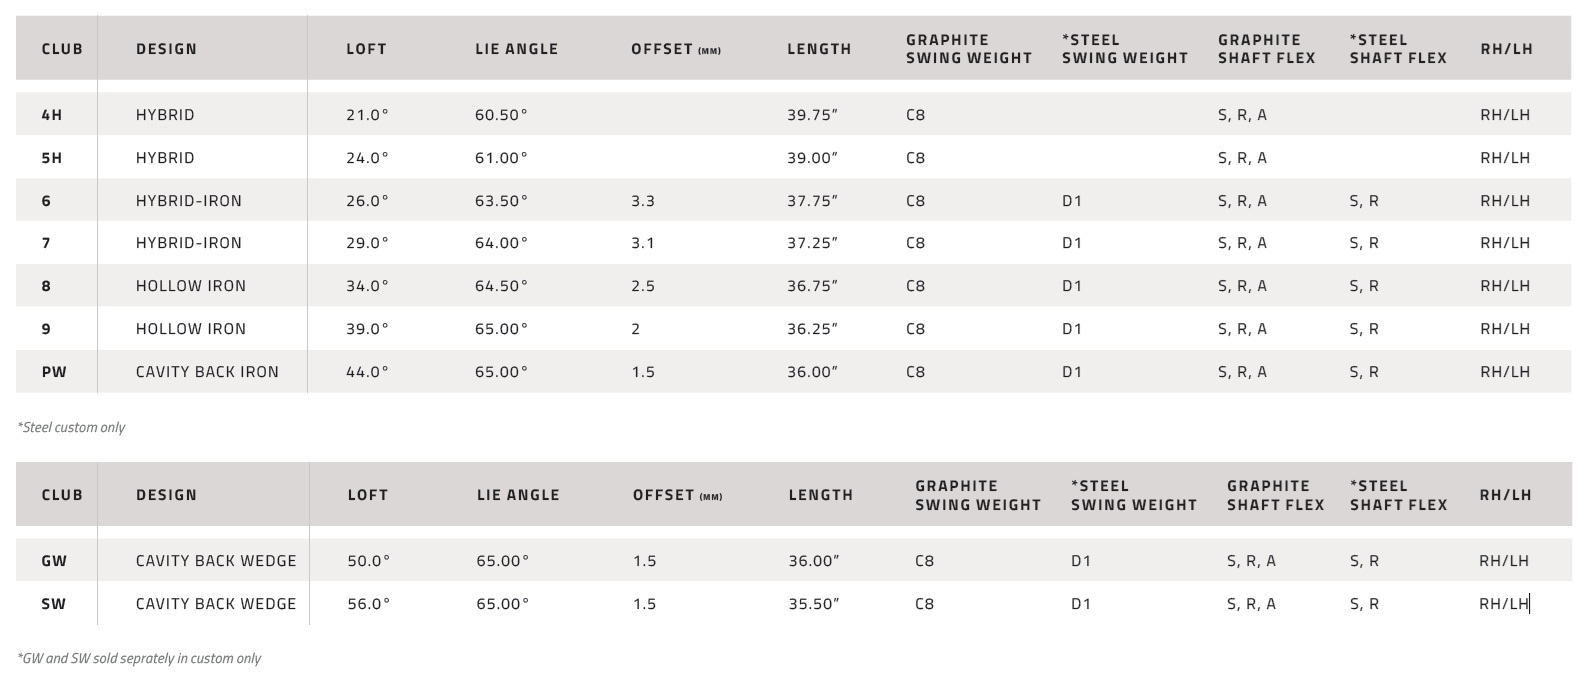Click the HYBRID-IRON design cell for club 6
1585x677 pixels.
point(189,201)
